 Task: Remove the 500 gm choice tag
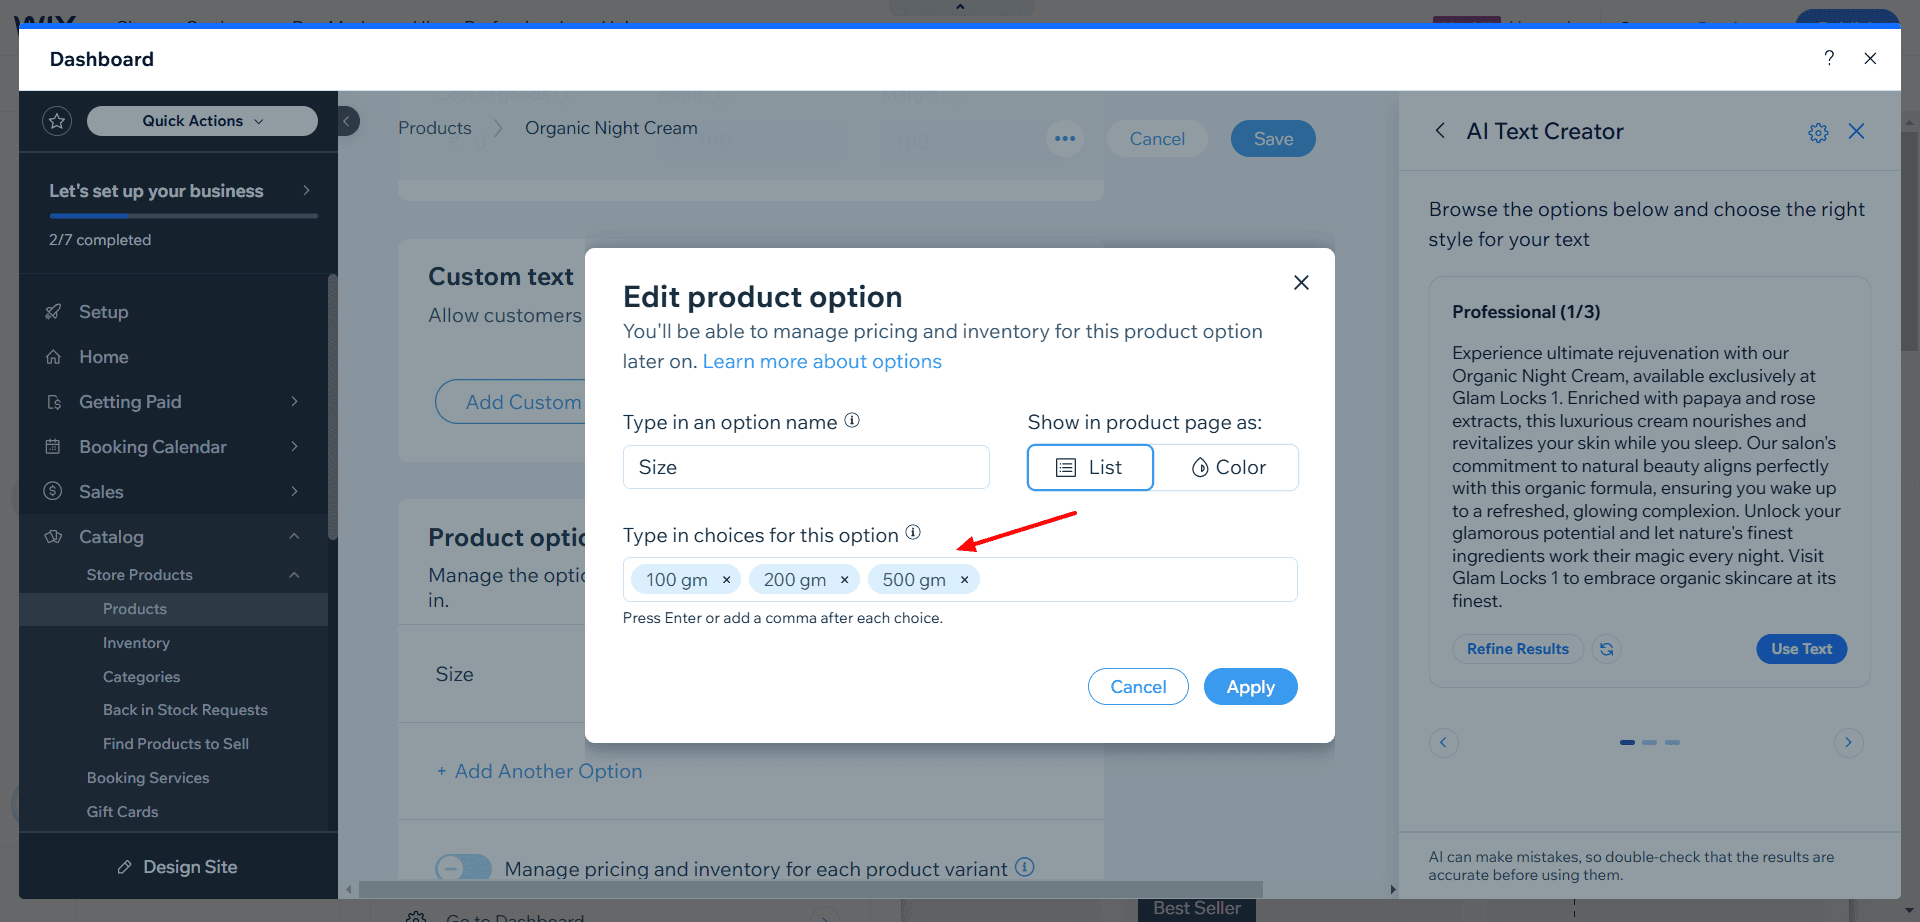(x=964, y=580)
